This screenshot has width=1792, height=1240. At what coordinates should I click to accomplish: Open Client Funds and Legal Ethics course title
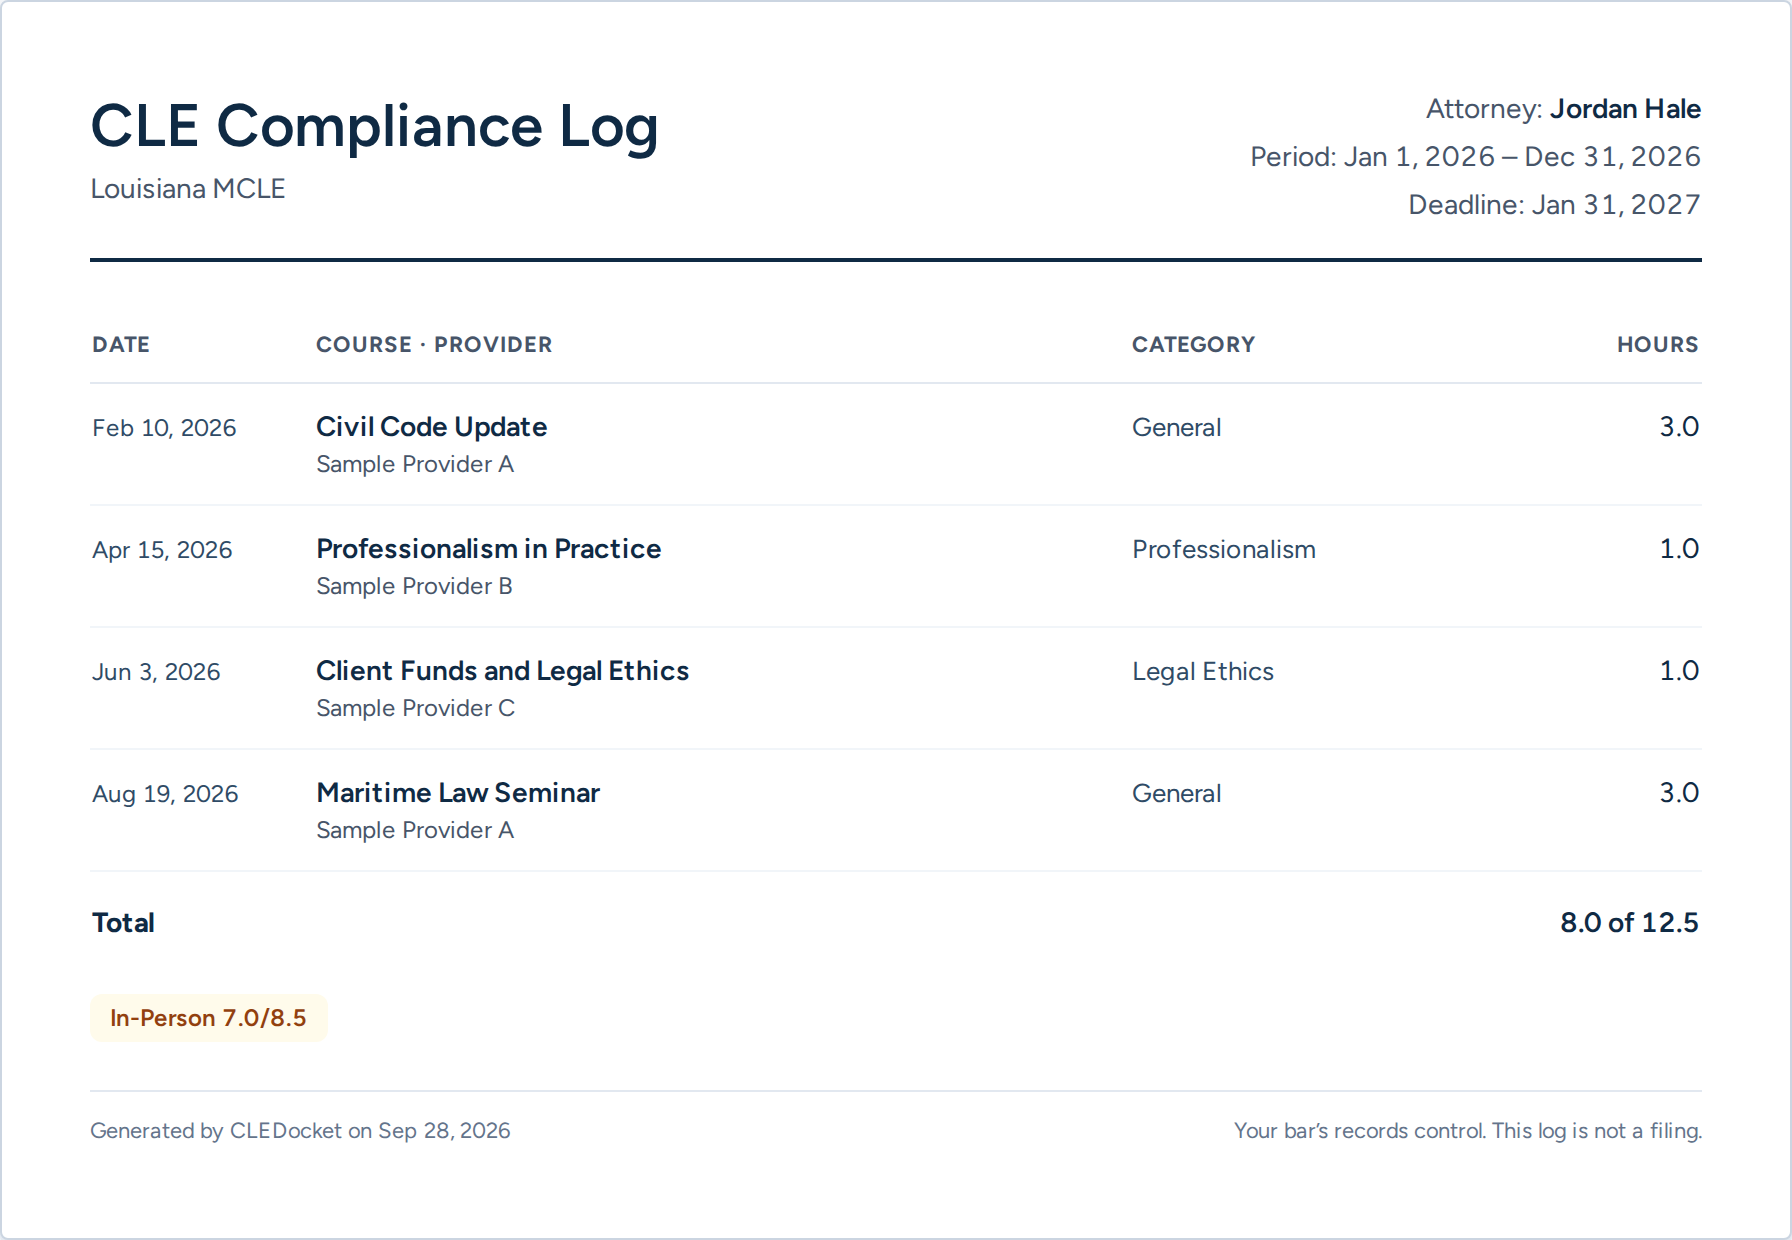[x=502, y=671]
